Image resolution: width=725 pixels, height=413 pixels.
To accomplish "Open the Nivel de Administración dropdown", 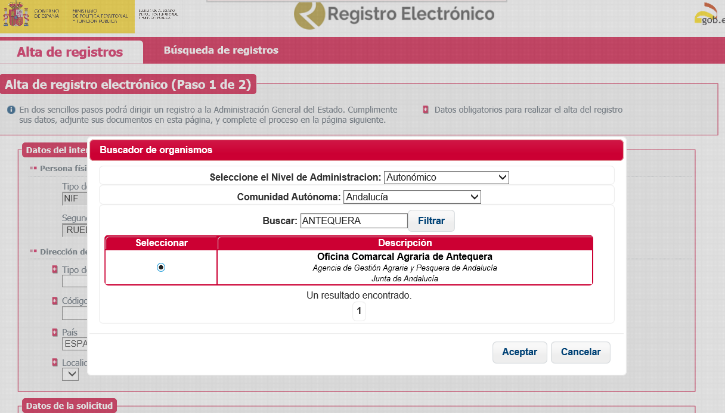I will click(446, 177).
